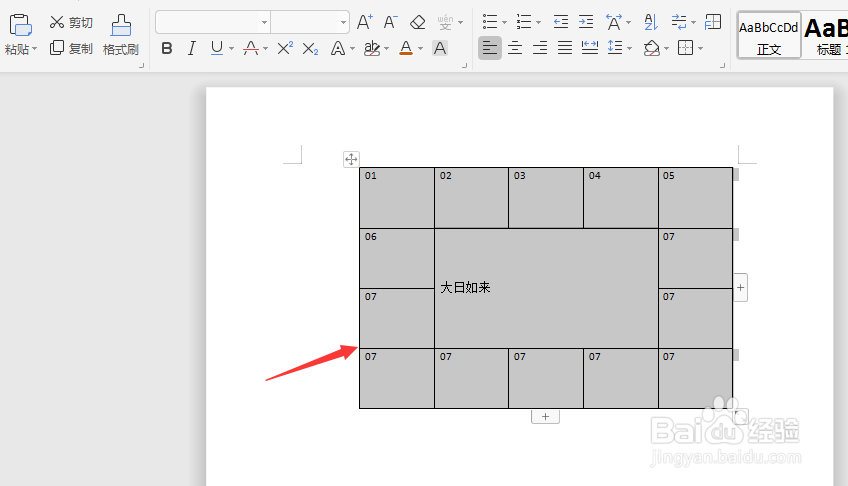Open the font color dropdown arrow
Viewport: 848px width, 486px height.
tap(420, 49)
